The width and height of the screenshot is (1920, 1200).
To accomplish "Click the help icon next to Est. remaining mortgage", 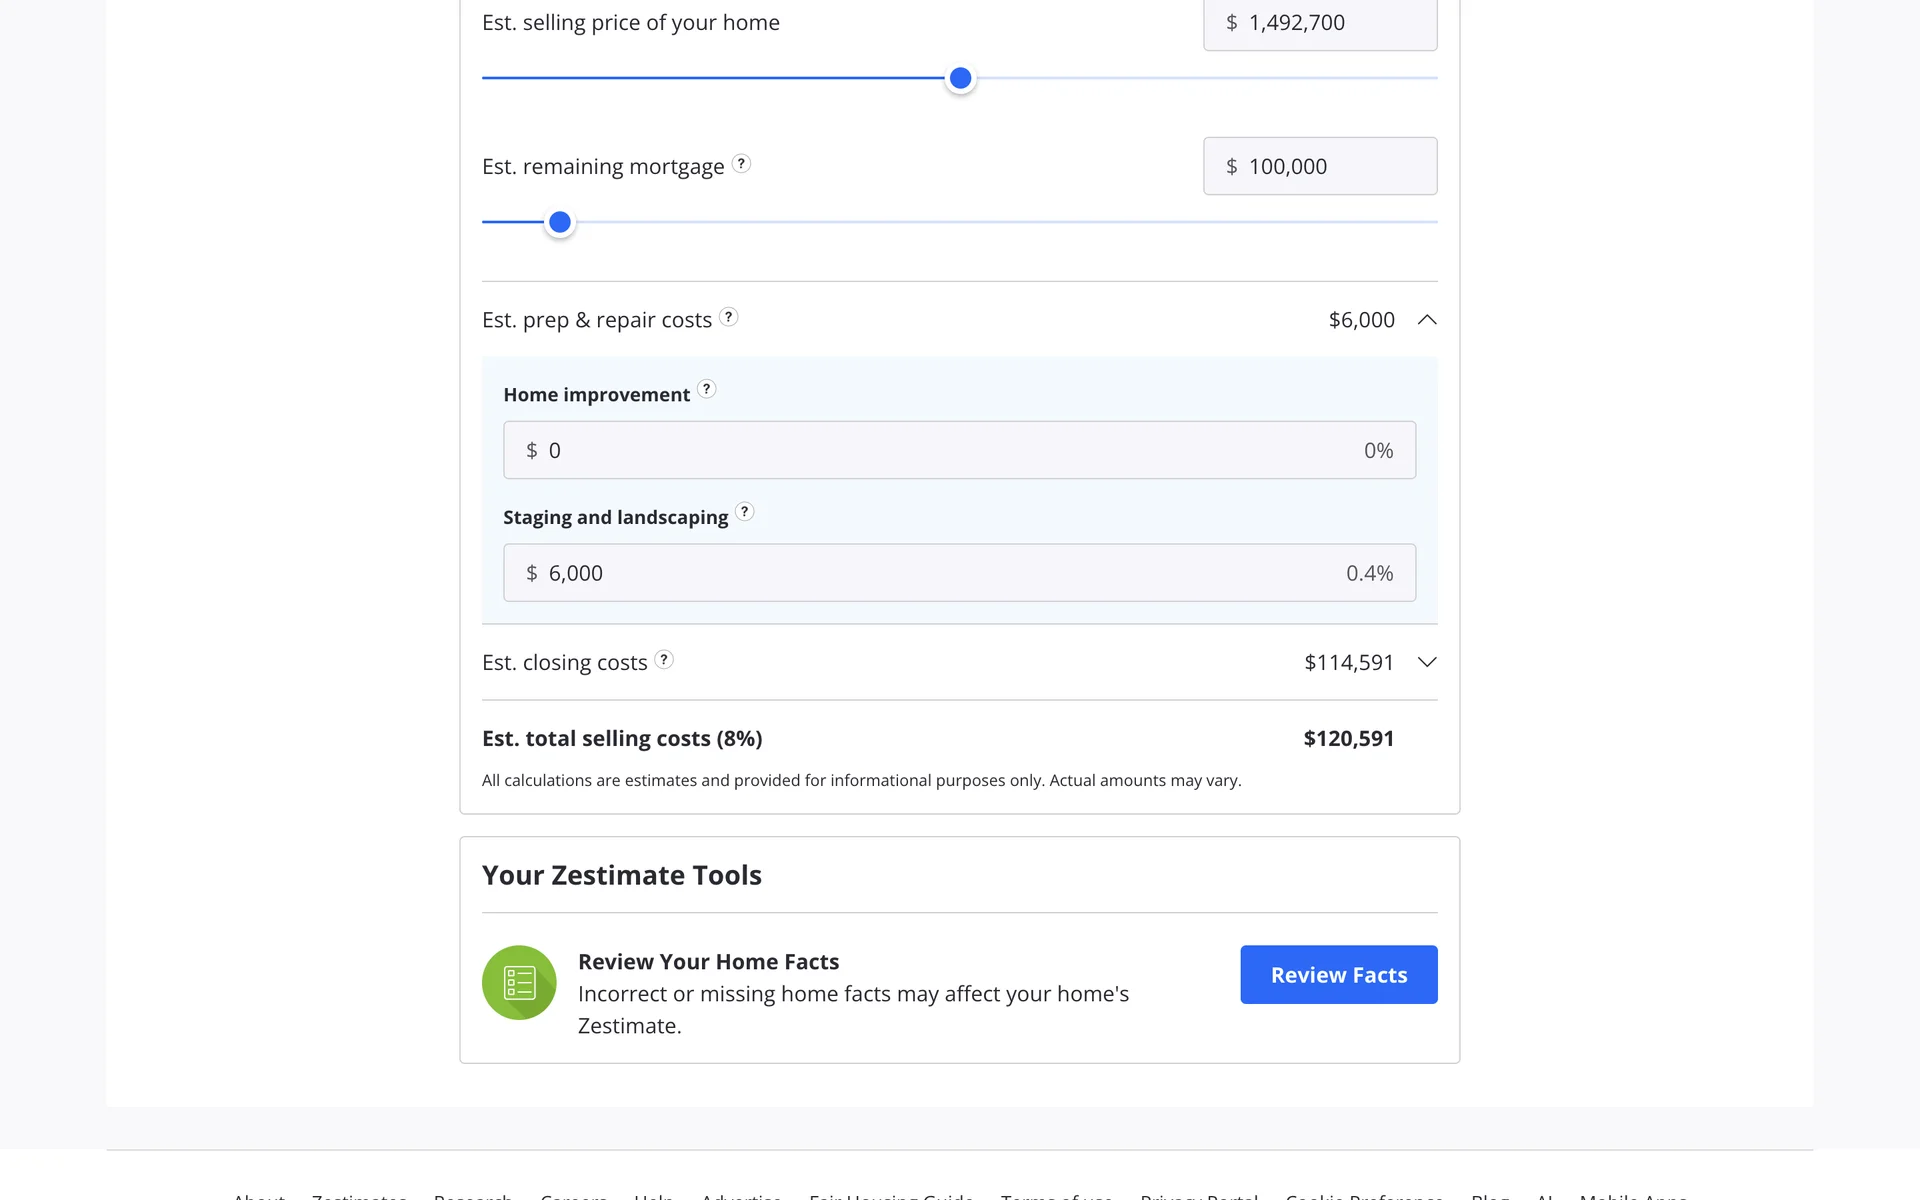I will pyautogui.click(x=741, y=164).
